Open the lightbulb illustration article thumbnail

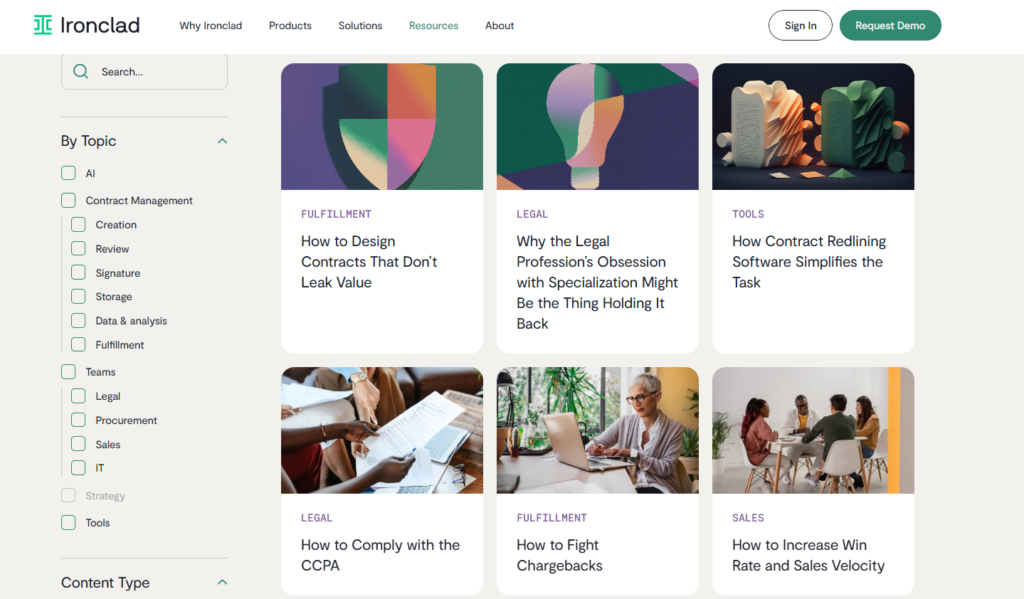point(597,127)
